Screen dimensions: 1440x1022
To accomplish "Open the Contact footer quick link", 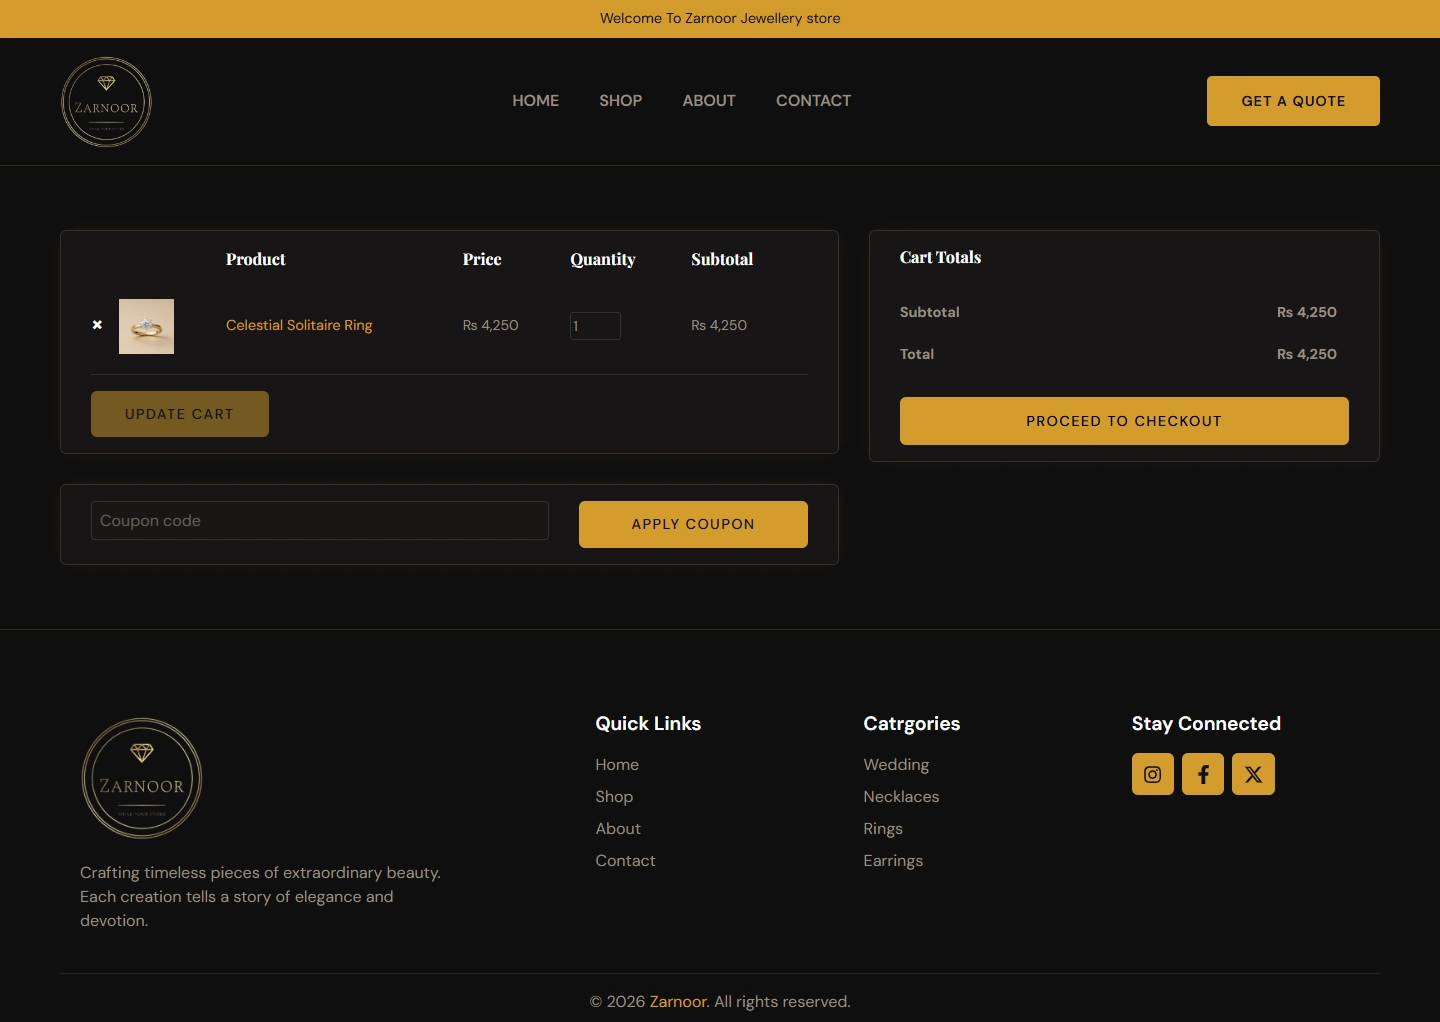I will click(626, 861).
